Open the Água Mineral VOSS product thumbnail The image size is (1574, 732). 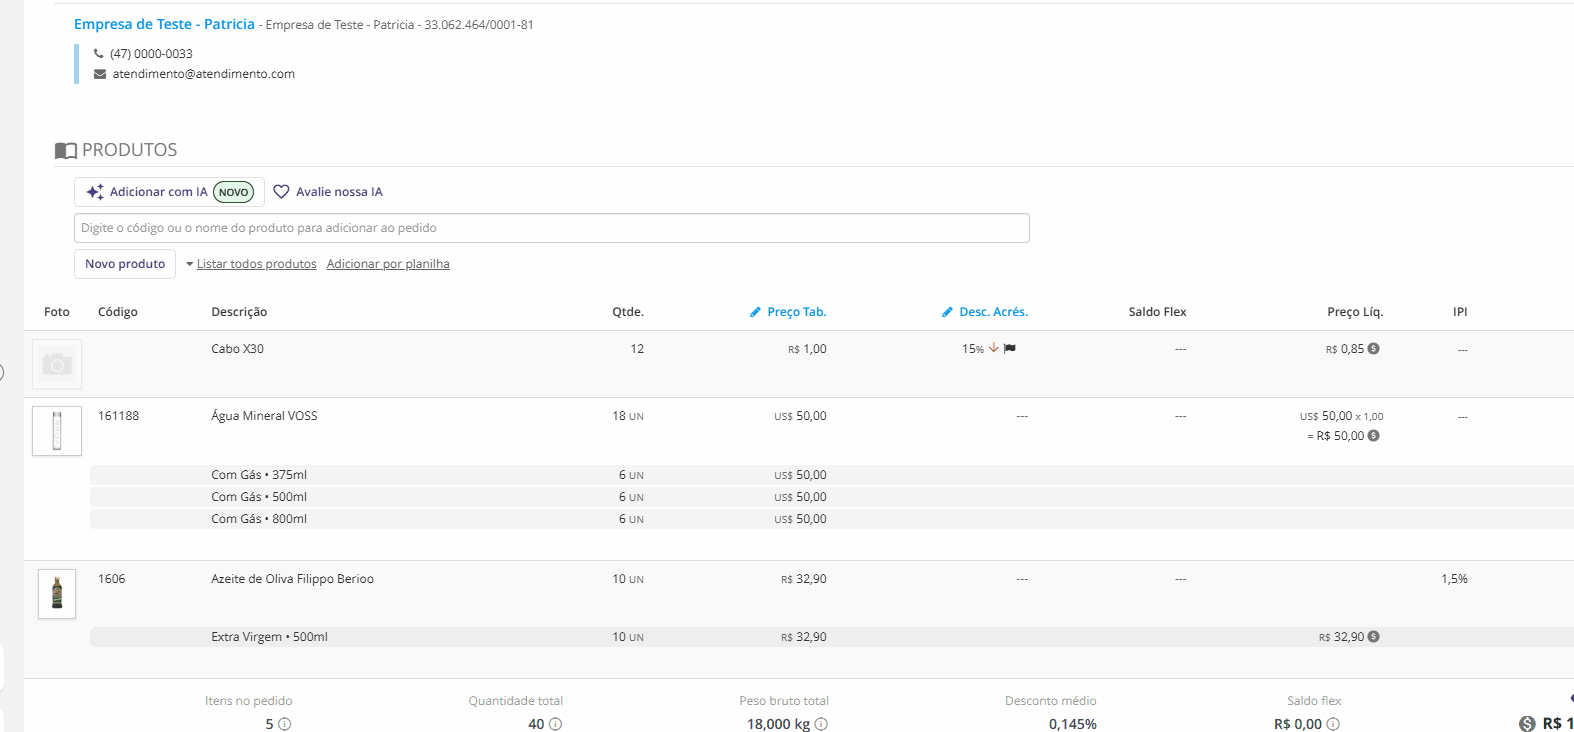[x=57, y=431]
